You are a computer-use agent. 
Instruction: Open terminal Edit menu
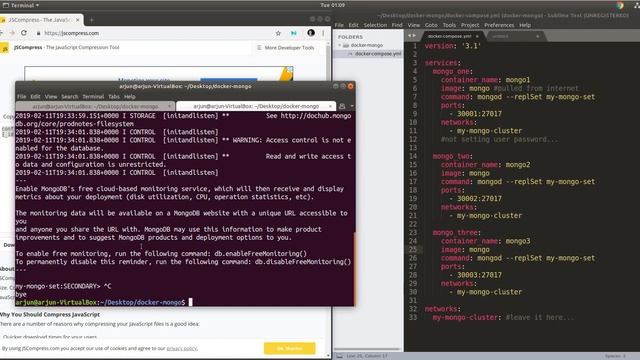pos(36,97)
